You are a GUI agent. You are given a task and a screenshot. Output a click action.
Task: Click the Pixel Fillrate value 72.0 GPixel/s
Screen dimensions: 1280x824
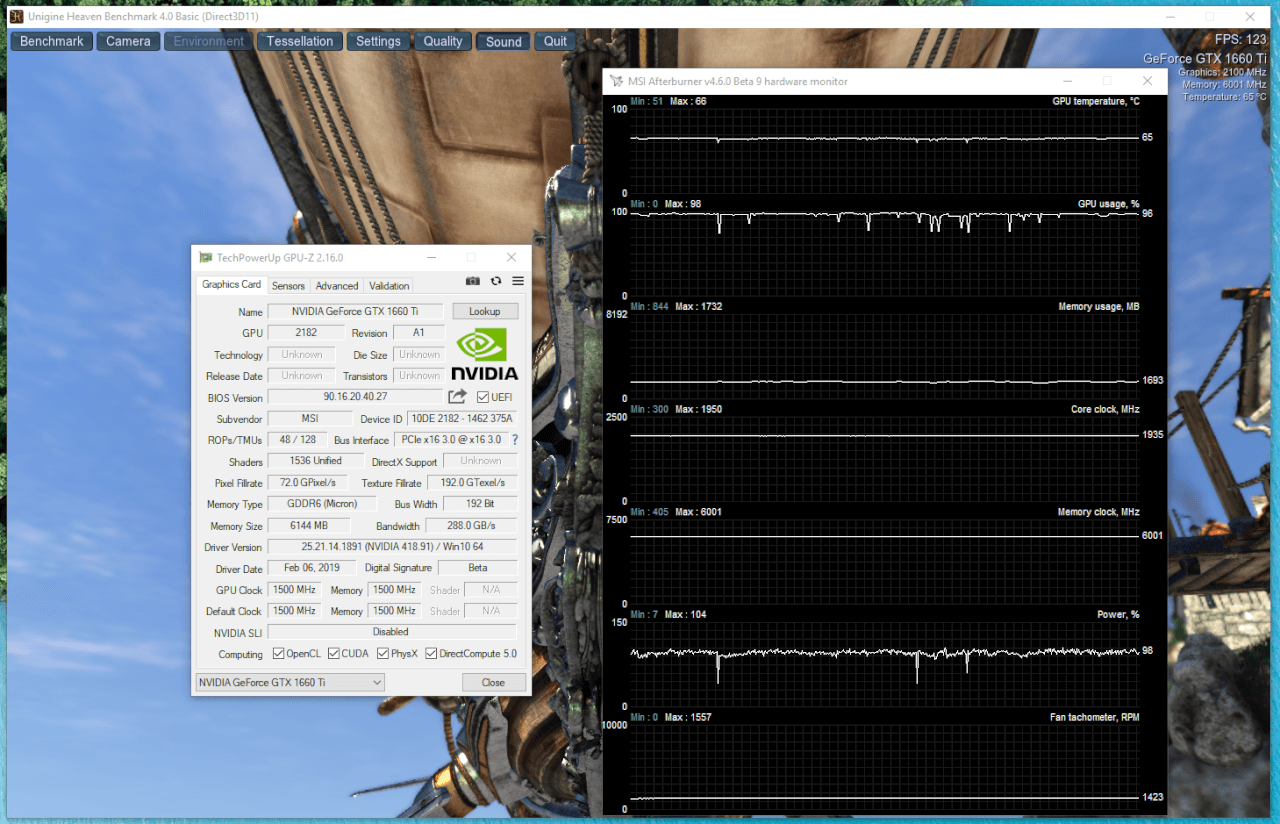pyautogui.click(x=309, y=483)
